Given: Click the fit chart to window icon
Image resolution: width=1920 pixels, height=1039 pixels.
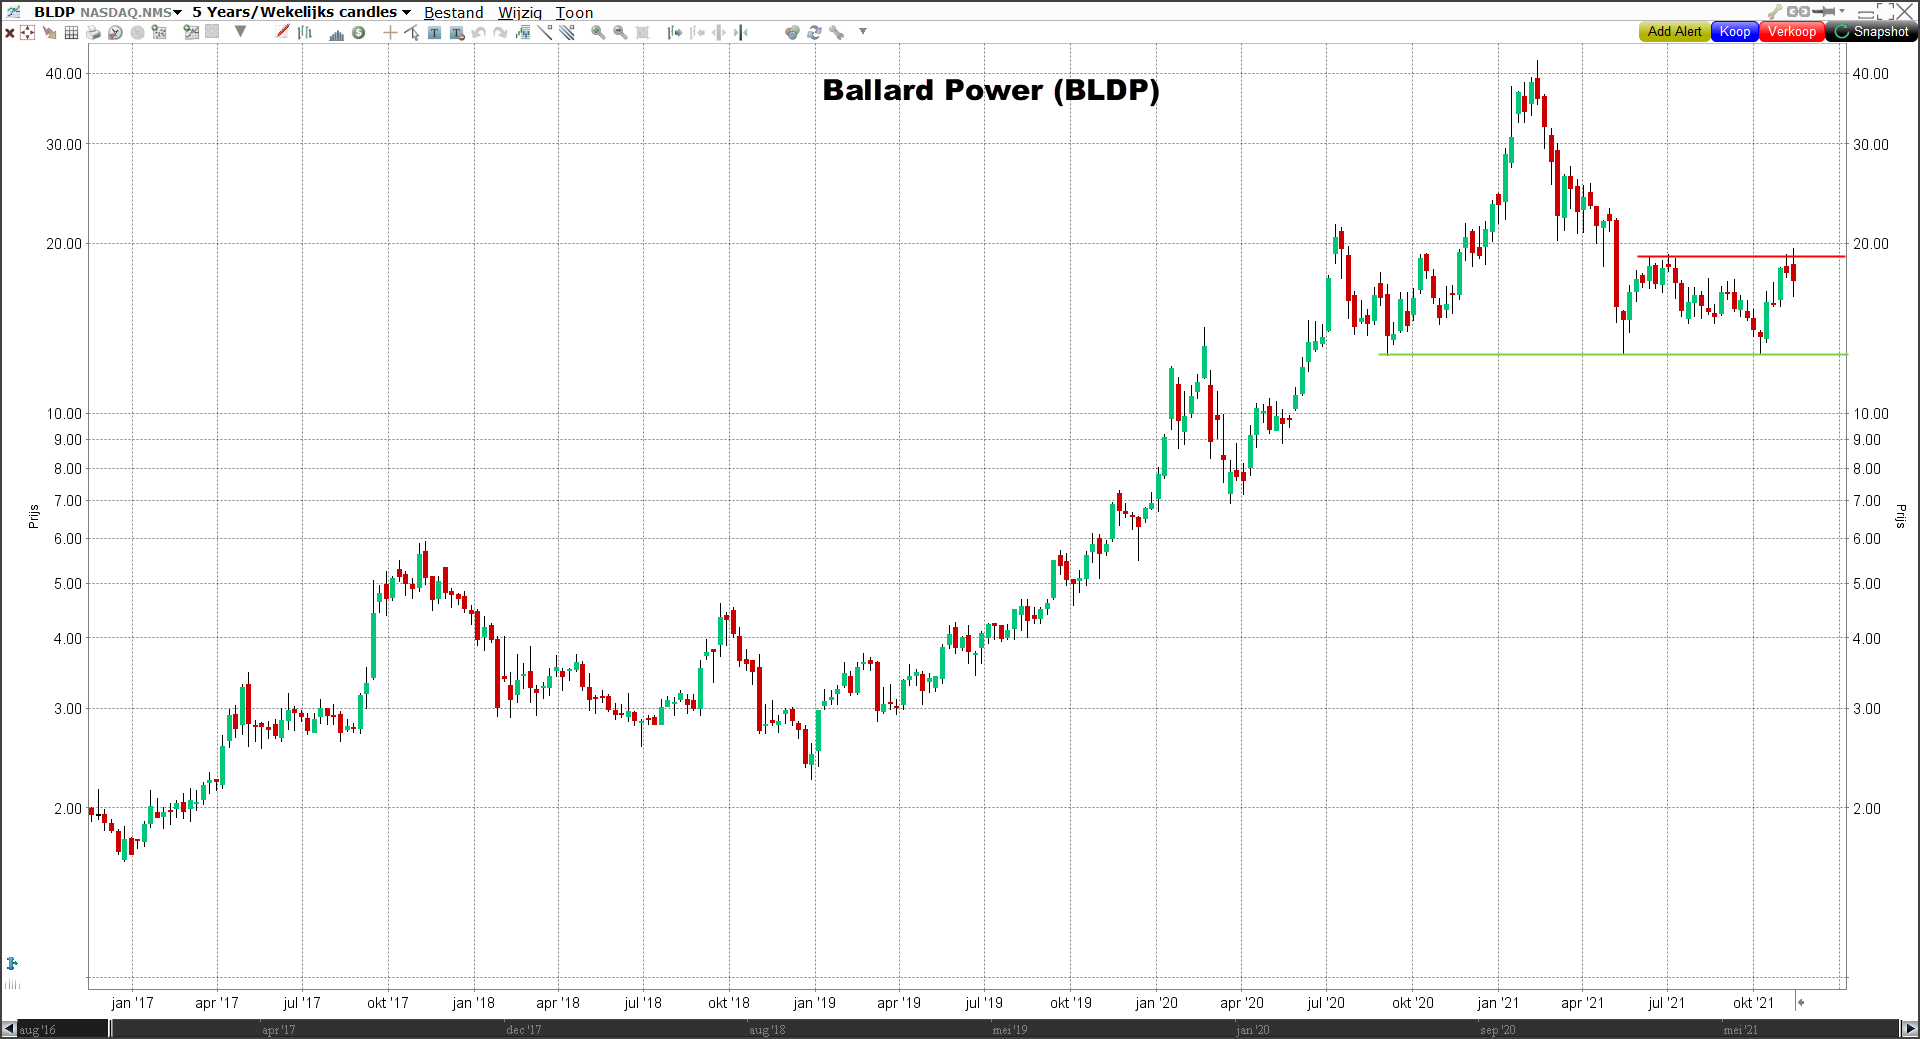Looking at the screenshot, I should pyautogui.click(x=642, y=32).
